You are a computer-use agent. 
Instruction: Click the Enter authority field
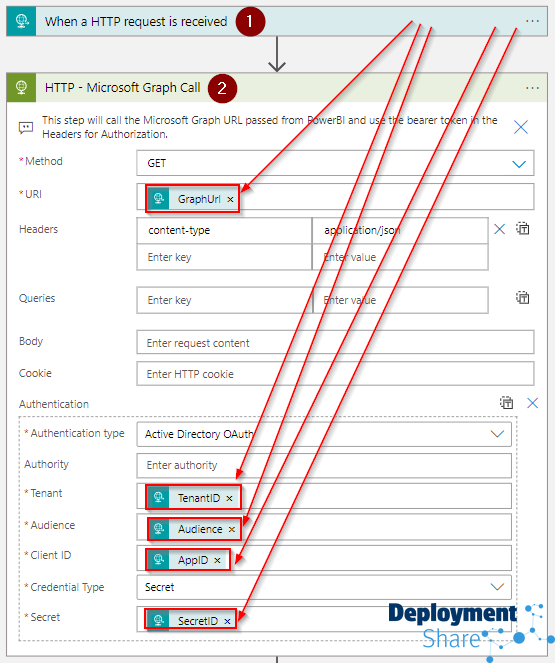pos(324,466)
